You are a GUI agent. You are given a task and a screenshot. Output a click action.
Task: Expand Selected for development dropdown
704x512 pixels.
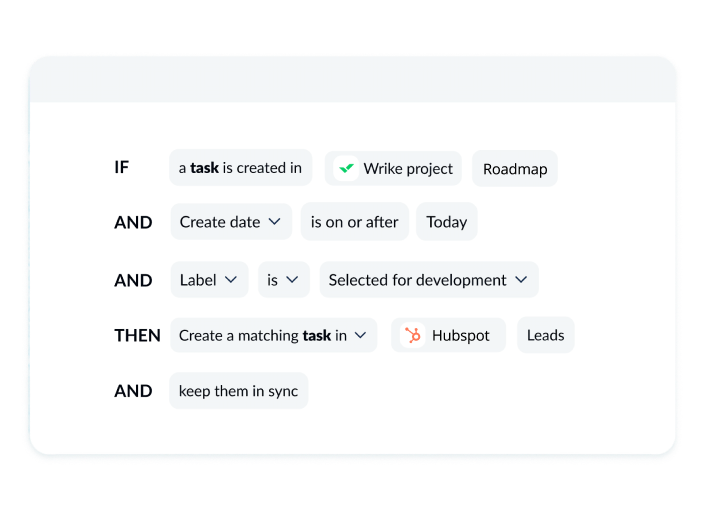pos(429,279)
